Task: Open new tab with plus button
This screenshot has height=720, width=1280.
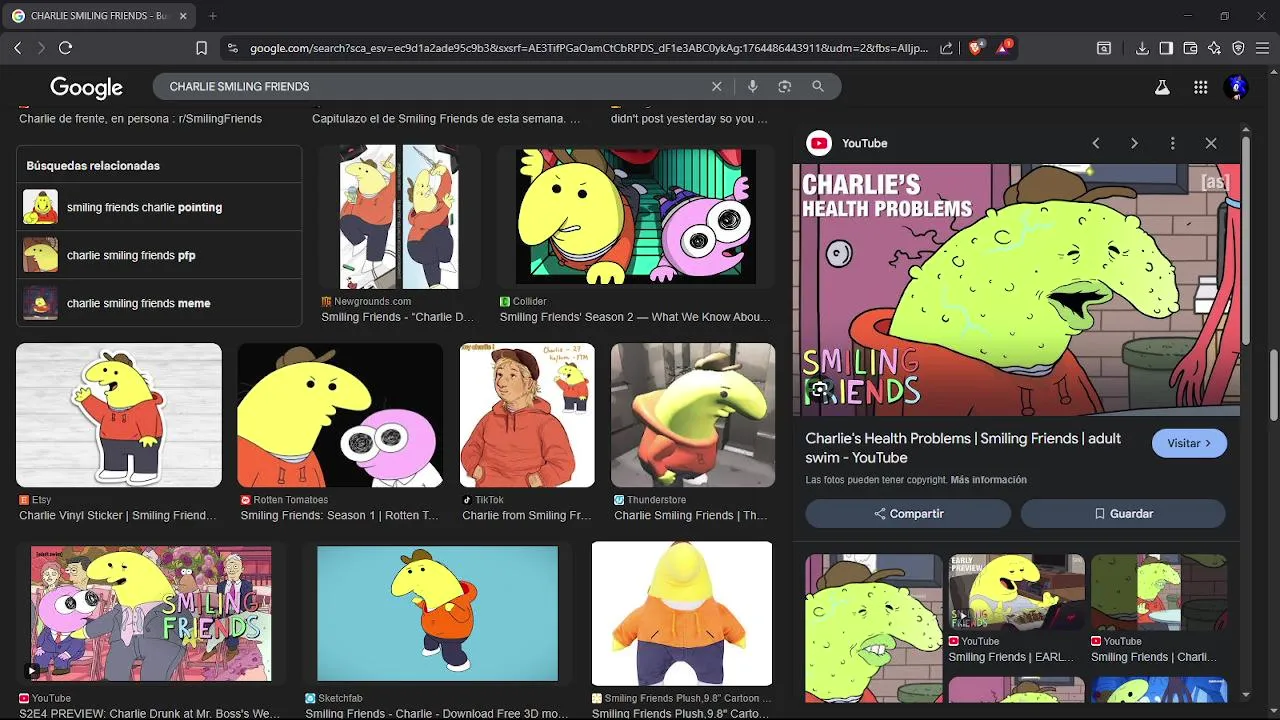Action: click(x=213, y=16)
